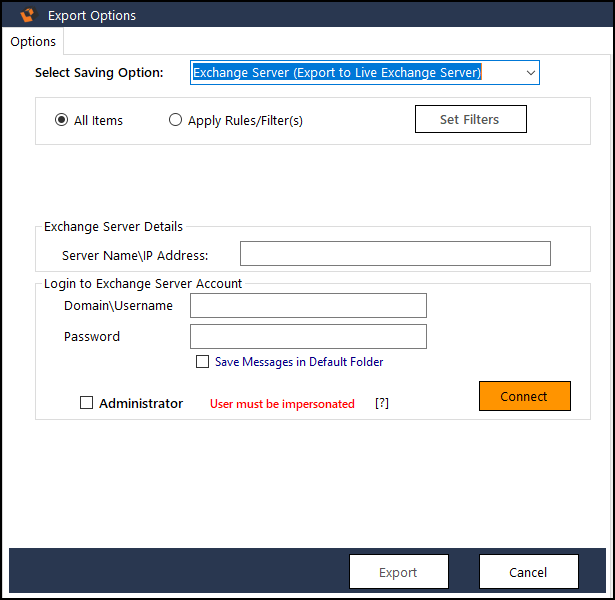Click the orange app logo in title bar
The image size is (615, 600).
pos(28,15)
